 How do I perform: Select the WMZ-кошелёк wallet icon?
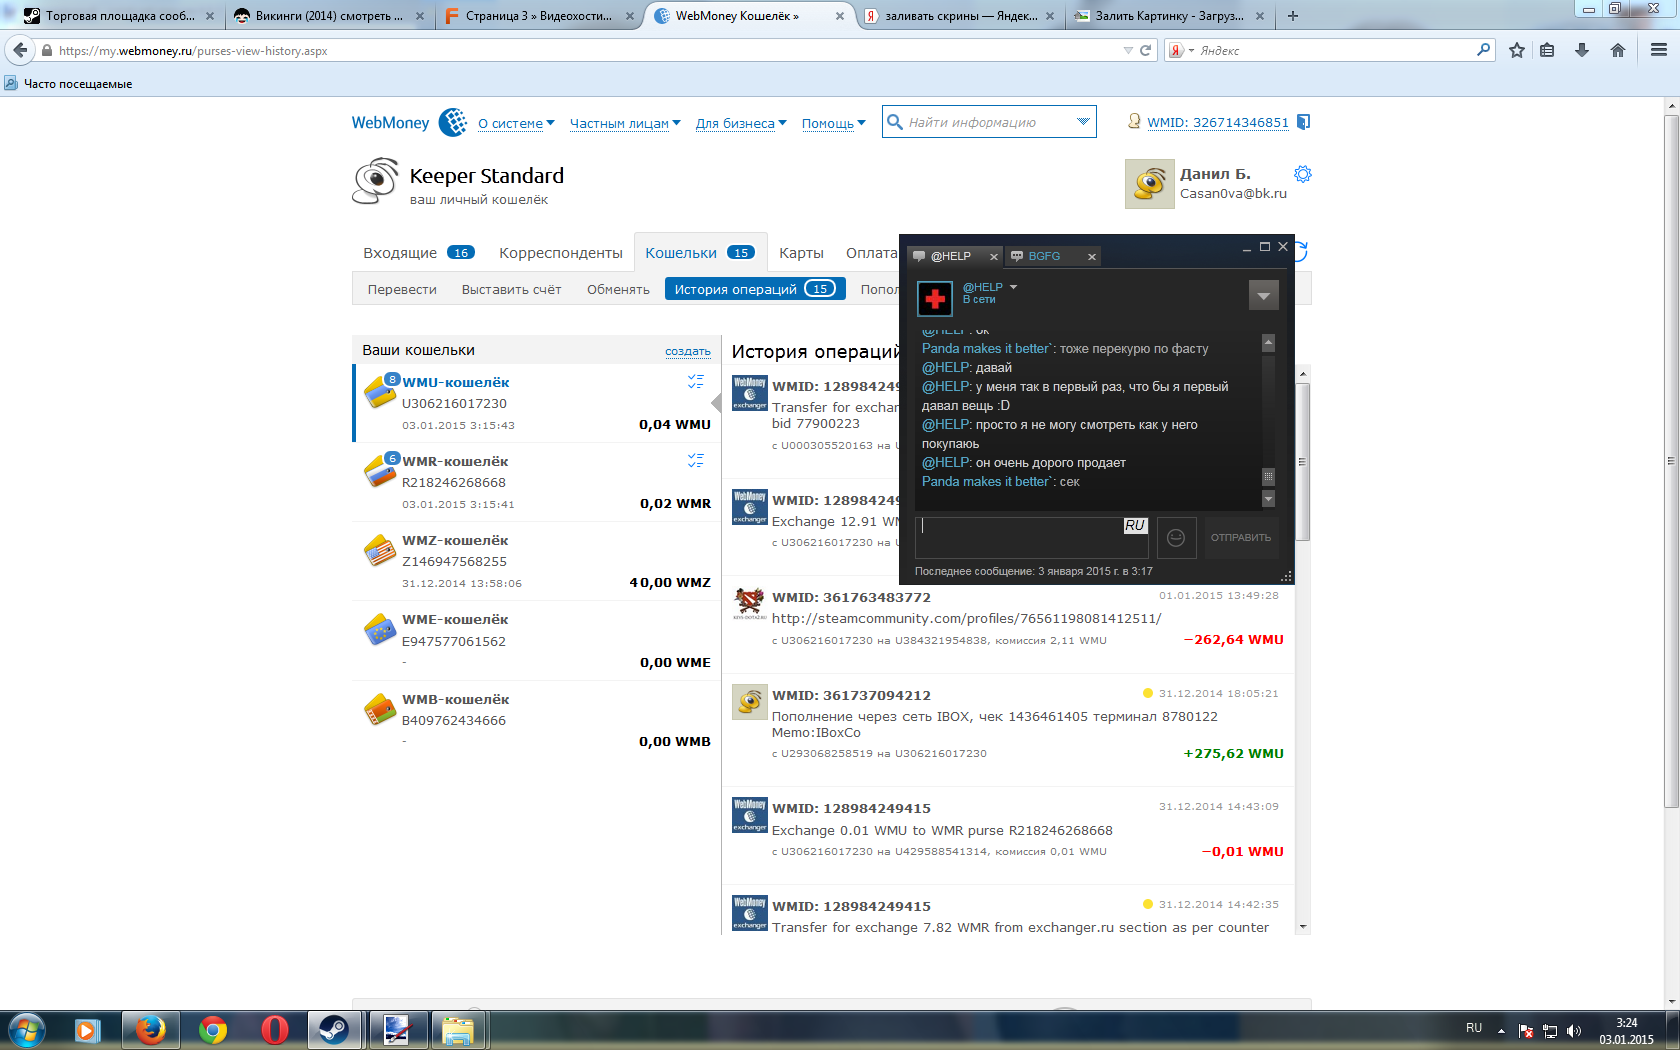tap(380, 550)
